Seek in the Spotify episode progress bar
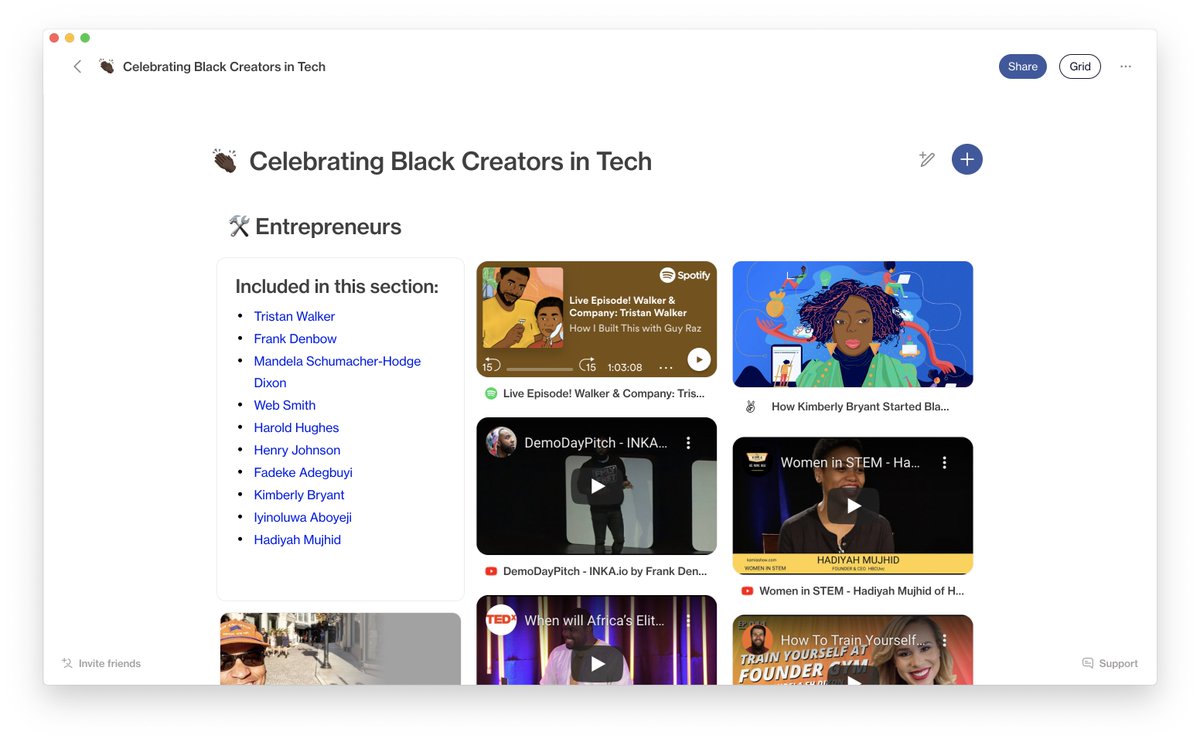 [539, 368]
